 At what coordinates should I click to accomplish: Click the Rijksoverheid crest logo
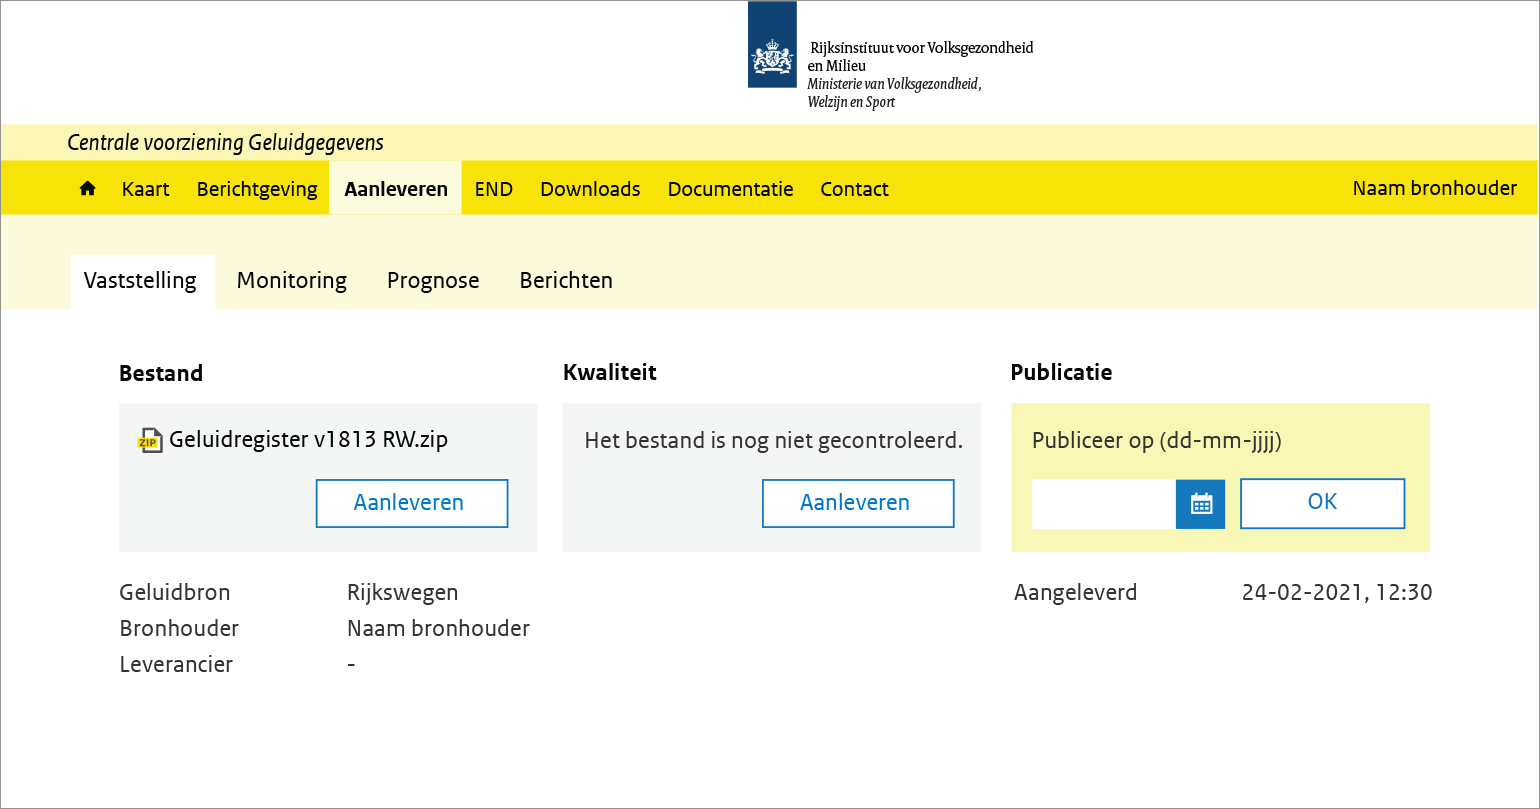pyautogui.click(x=772, y=45)
